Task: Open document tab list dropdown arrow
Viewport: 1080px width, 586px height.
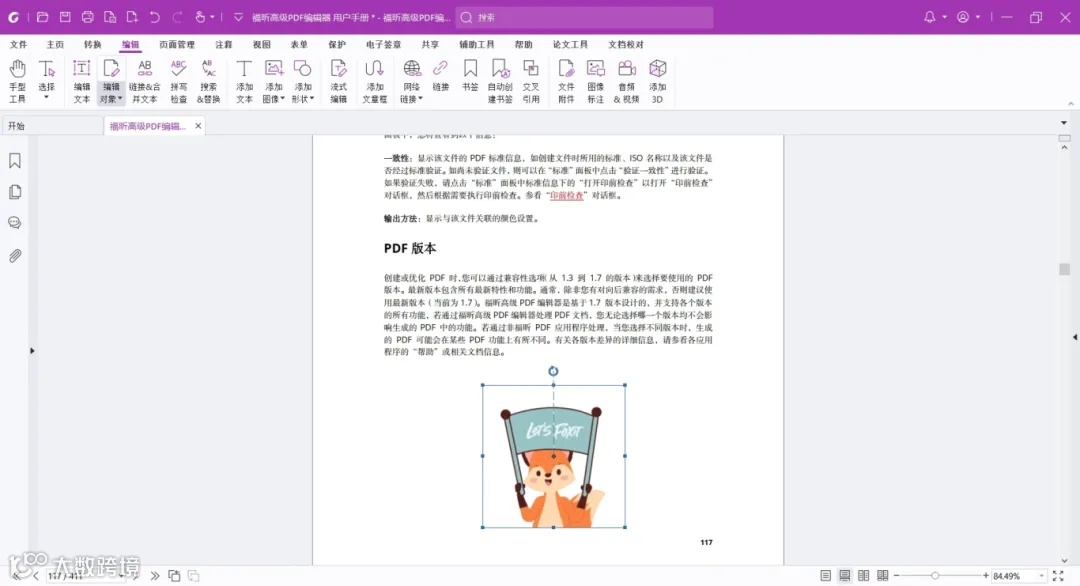Action: (x=1064, y=123)
